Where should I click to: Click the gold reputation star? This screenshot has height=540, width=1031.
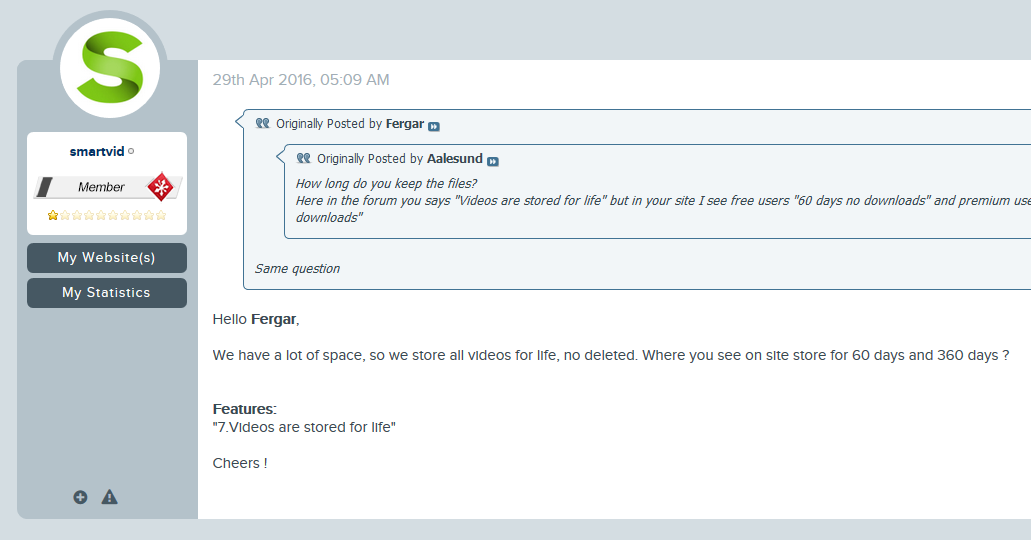pyautogui.click(x=53, y=215)
